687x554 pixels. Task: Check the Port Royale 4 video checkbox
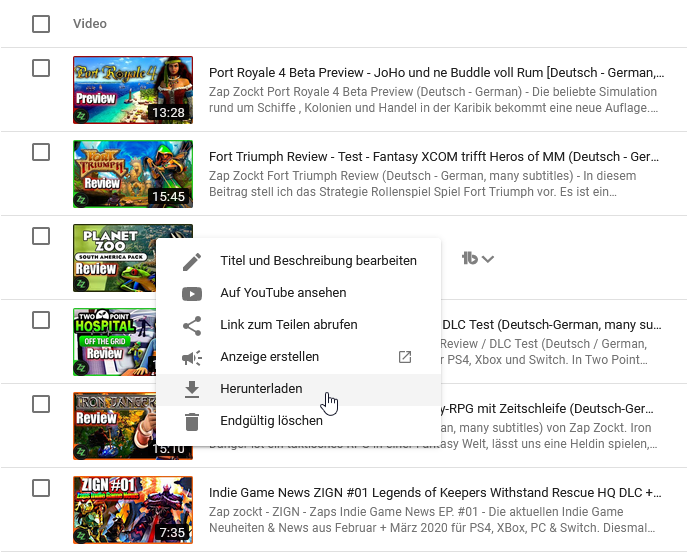point(41,68)
